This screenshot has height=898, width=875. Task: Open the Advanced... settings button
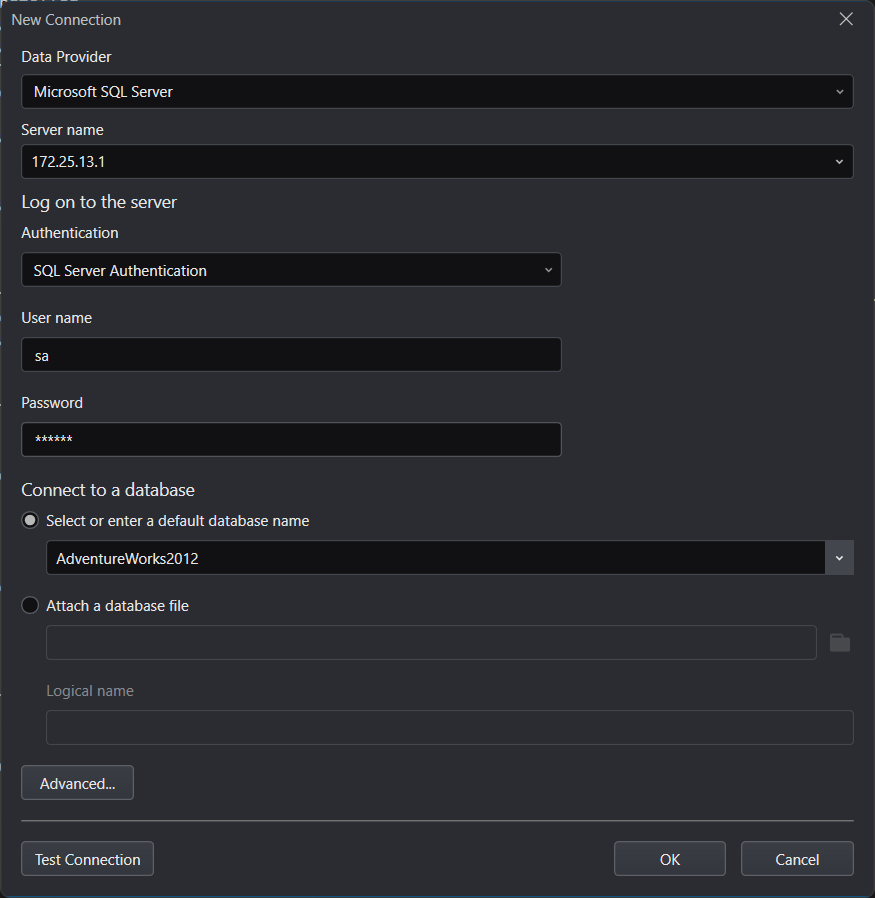(x=77, y=783)
